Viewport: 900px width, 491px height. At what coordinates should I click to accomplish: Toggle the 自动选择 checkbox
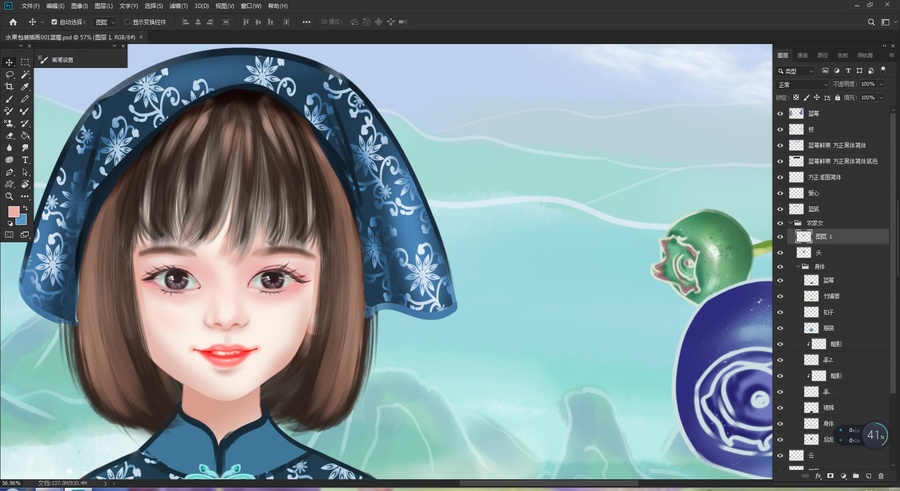pos(54,22)
